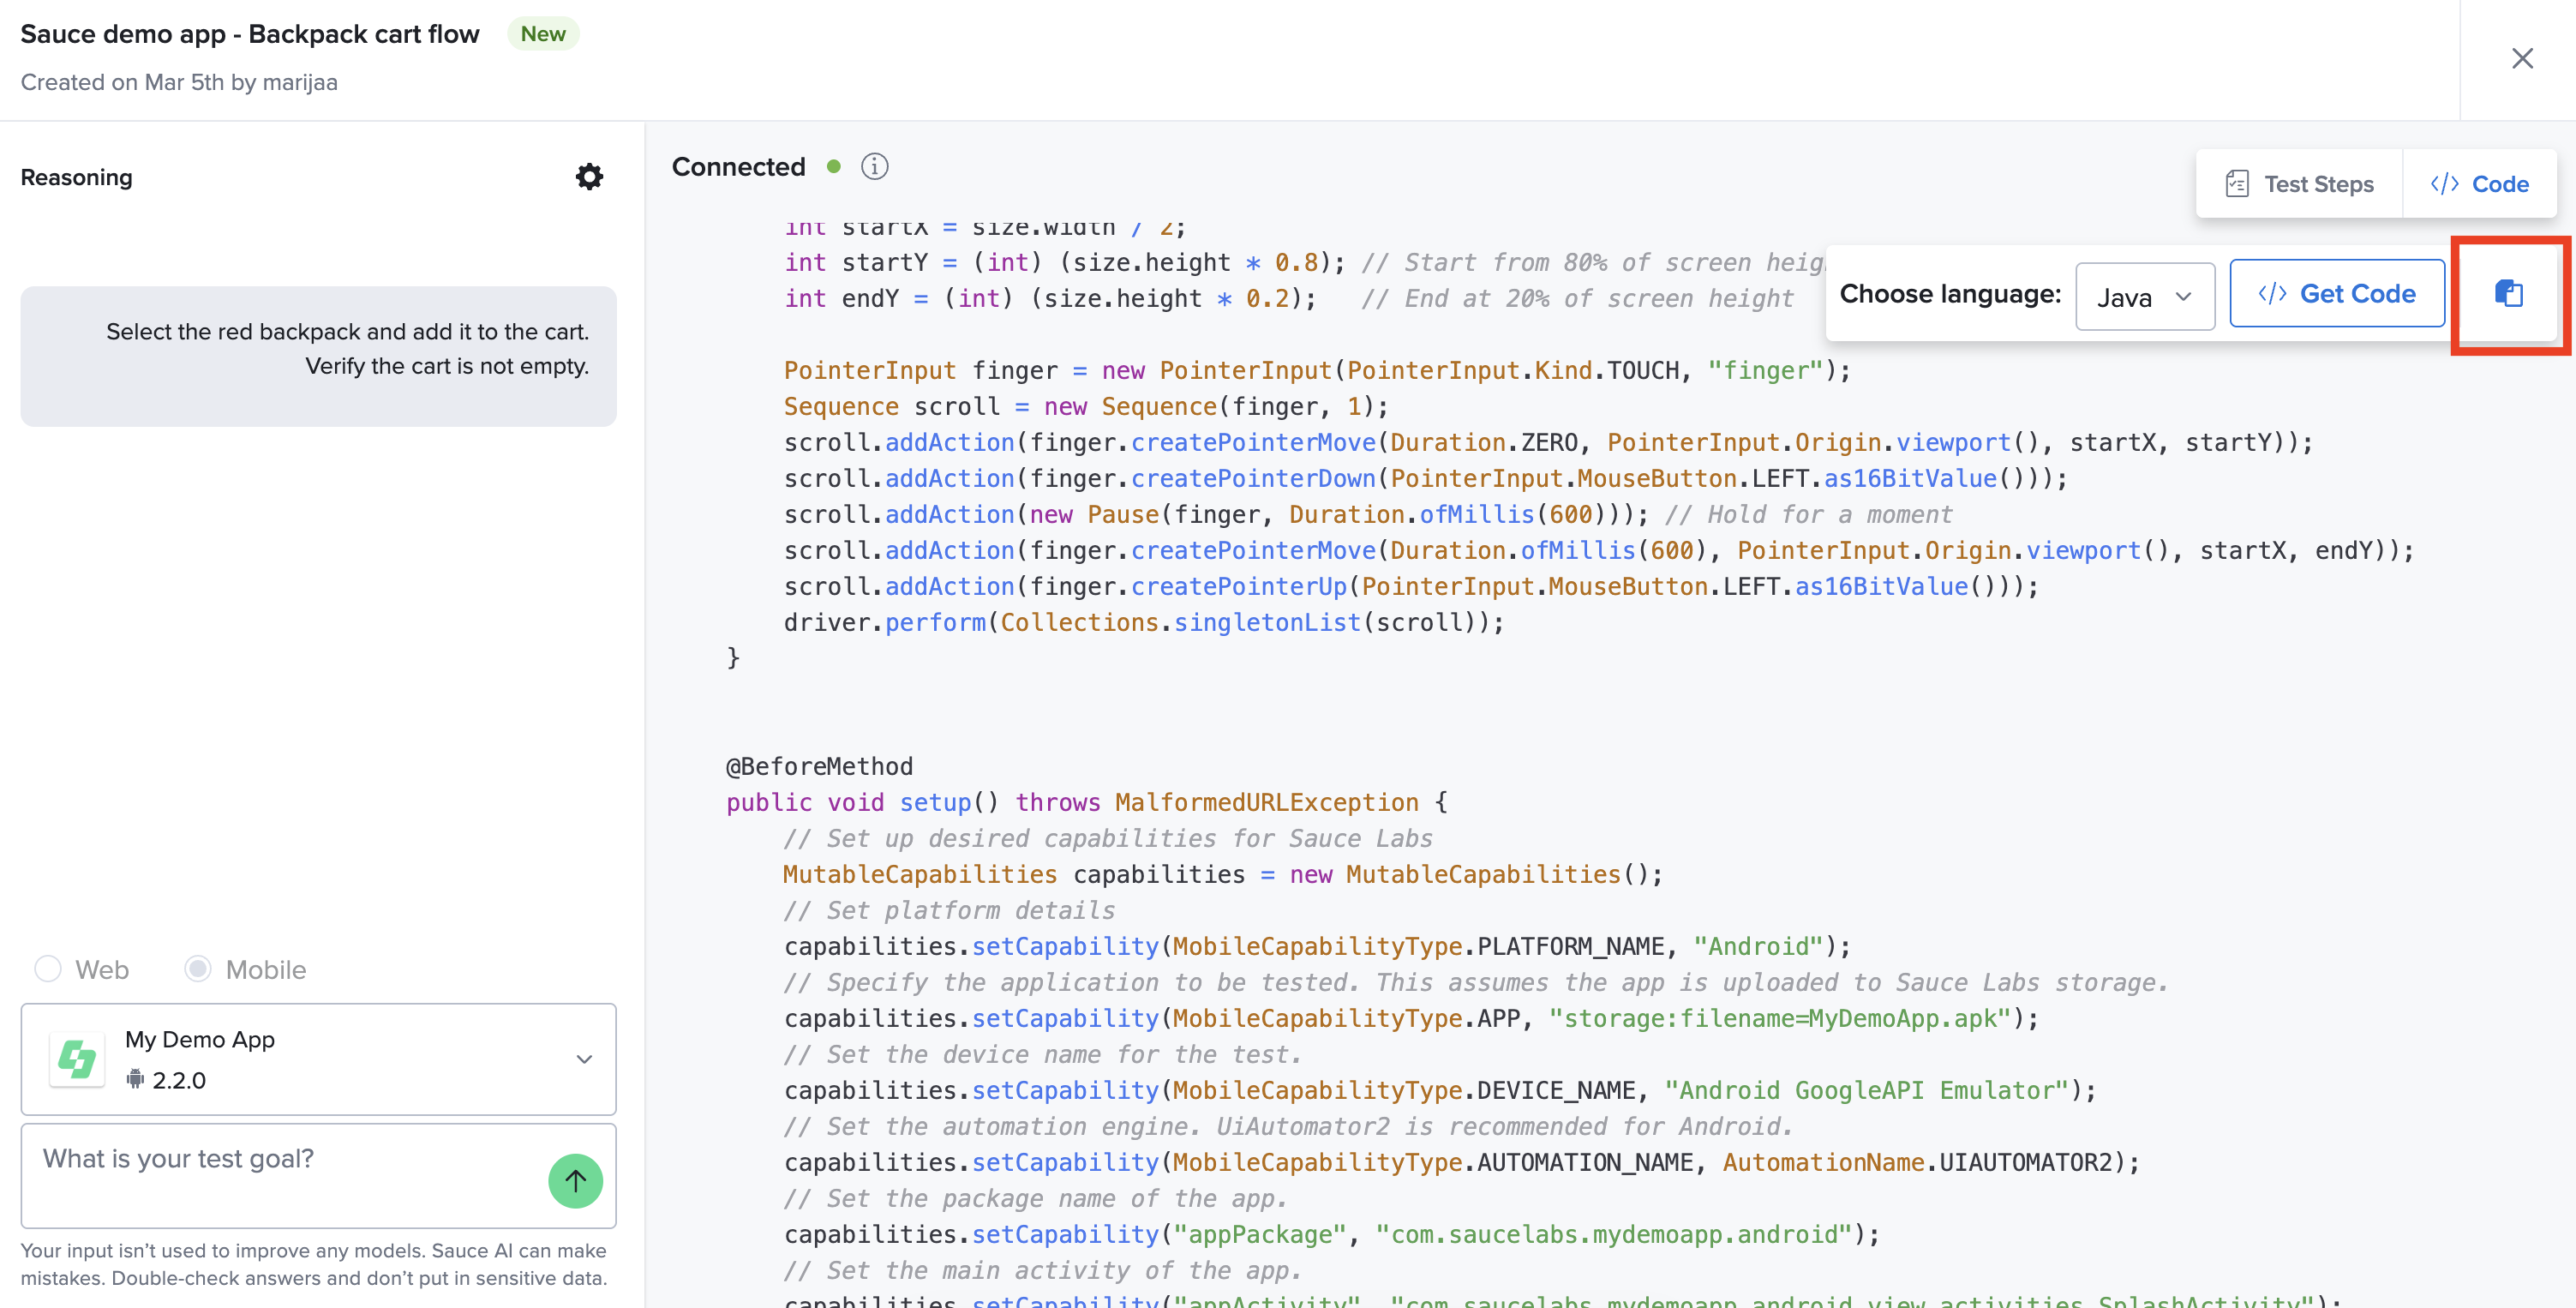Select the Web radio button

(x=48, y=968)
